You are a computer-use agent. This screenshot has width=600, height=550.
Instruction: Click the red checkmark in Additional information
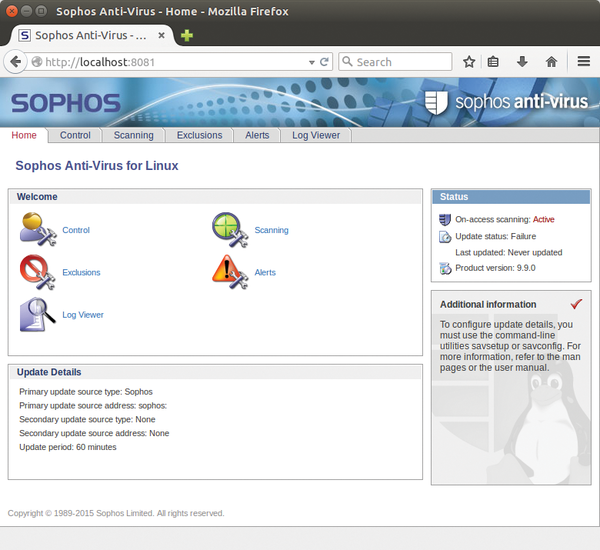(576, 304)
